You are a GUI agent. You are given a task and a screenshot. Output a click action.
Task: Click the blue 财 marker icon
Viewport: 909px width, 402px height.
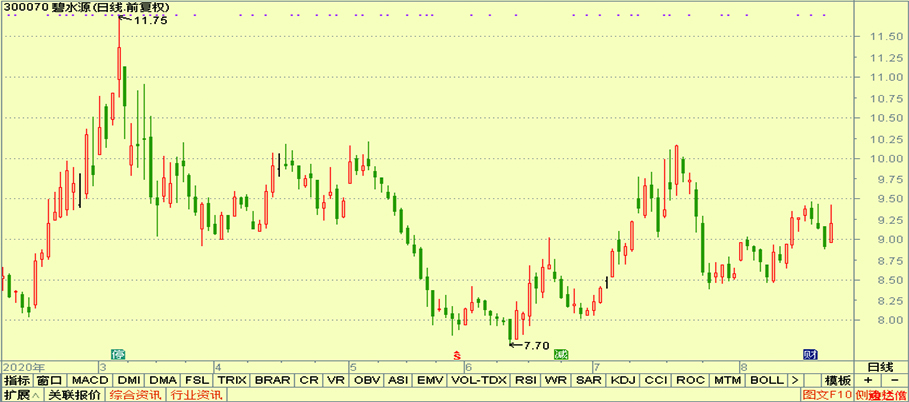809,354
